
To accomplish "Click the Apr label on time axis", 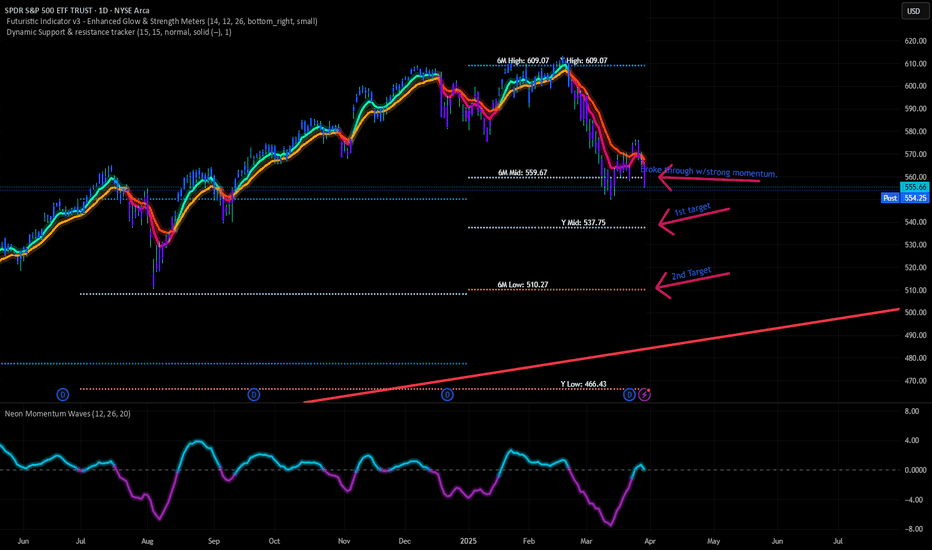I will click(x=650, y=541).
